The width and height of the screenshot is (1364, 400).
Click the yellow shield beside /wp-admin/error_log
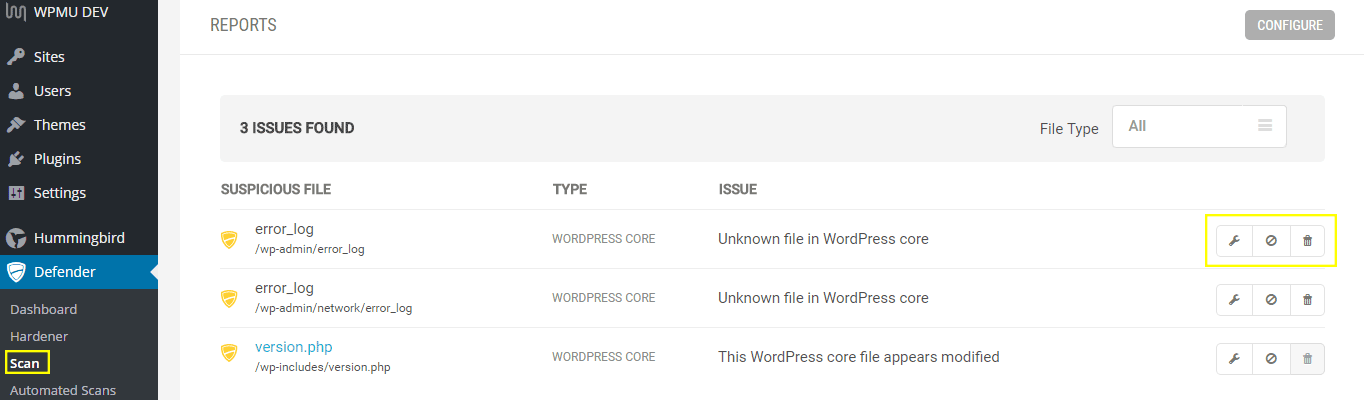click(229, 239)
